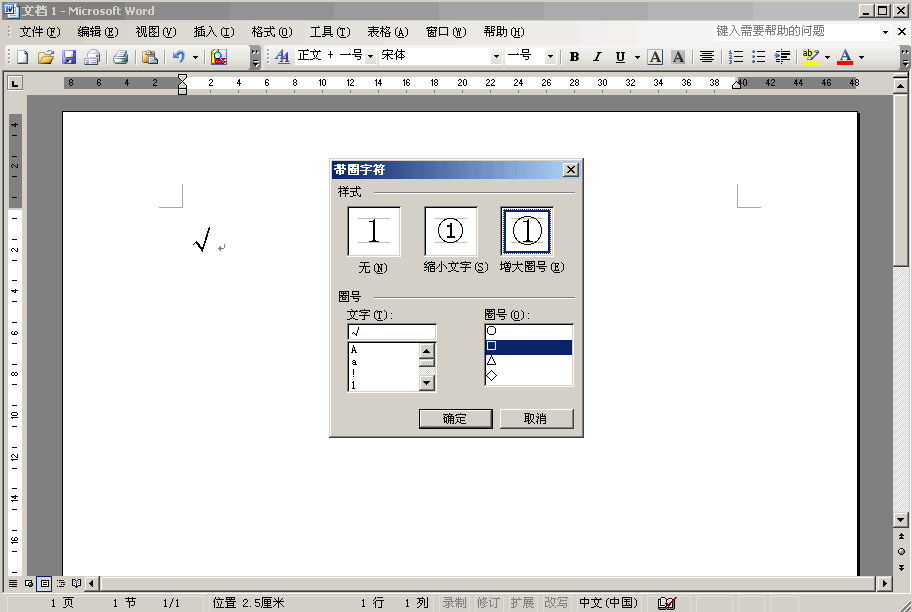Select the 无 (none) style option
This screenshot has width=912, height=612.
click(x=374, y=232)
